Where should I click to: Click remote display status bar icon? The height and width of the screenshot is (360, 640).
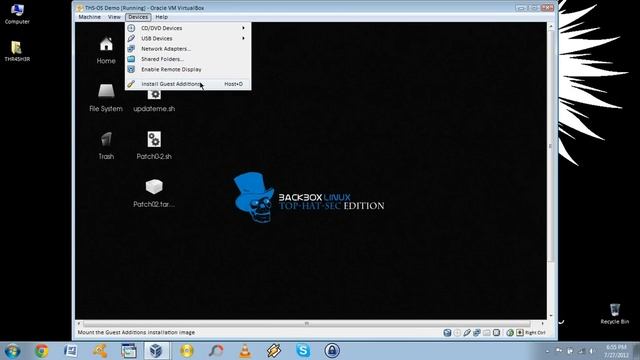click(x=496, y=333)
